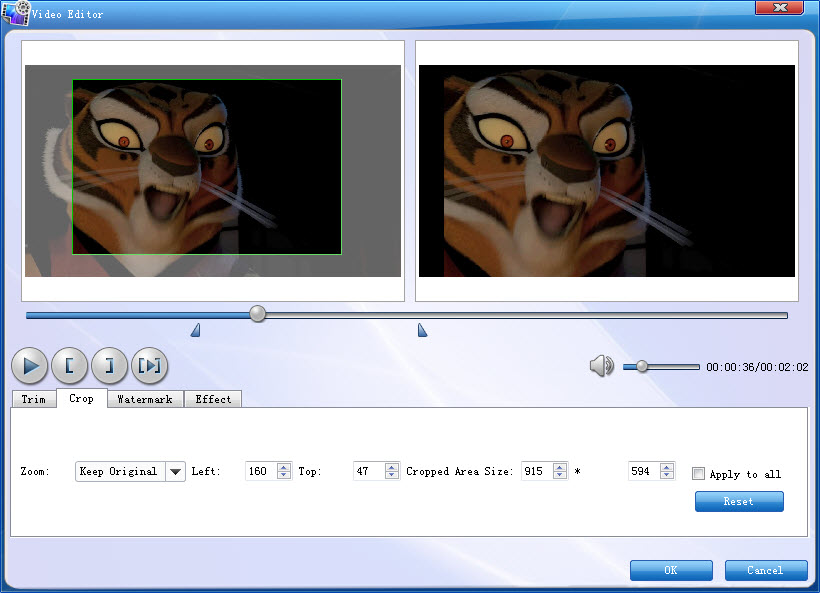Viewport: 820px width, 593px height.
Task: Expand the Zoom dropdown arrow
Action: click(x=176, y=472)
